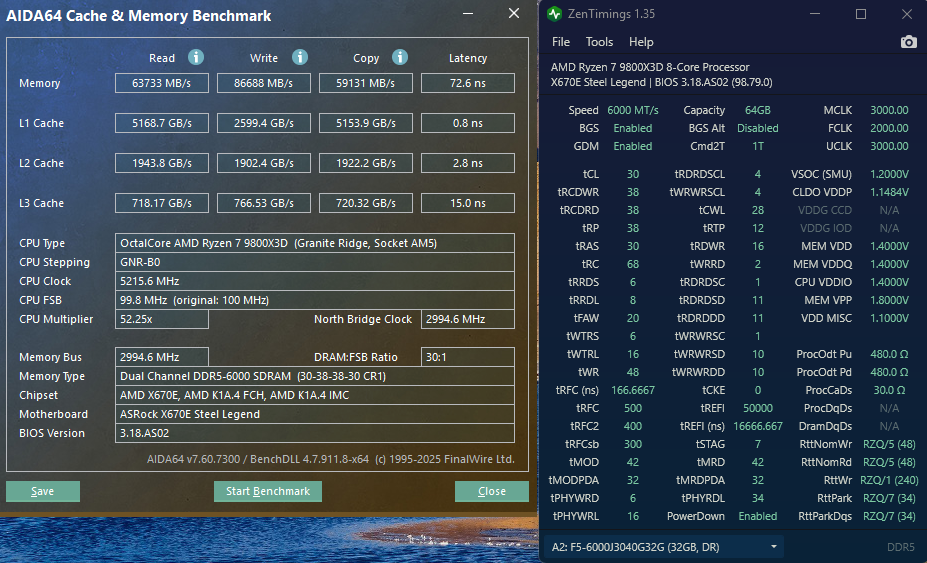Click the MCLK value 3000.00
This screenshot has height=563, width=927.
pyautogui.click(x=889, y=110)
